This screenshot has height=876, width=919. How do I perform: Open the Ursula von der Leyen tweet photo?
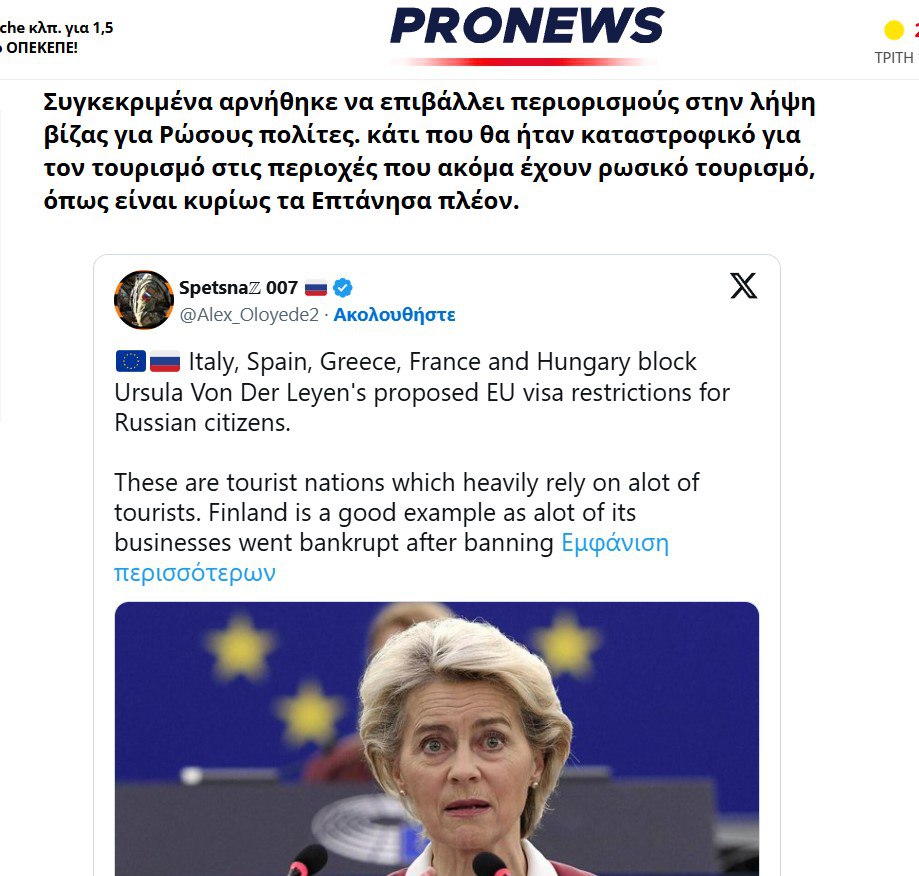(437, 739)
